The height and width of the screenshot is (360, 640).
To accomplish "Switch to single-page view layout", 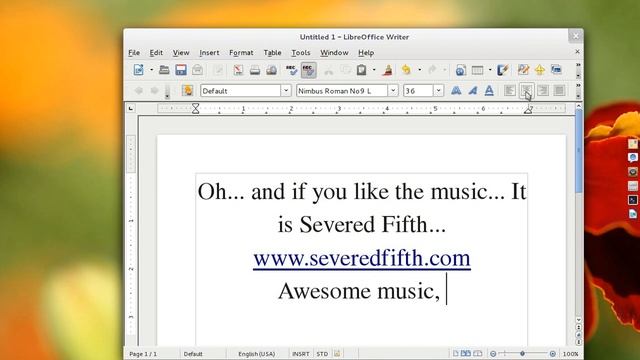I will [456, 353].
